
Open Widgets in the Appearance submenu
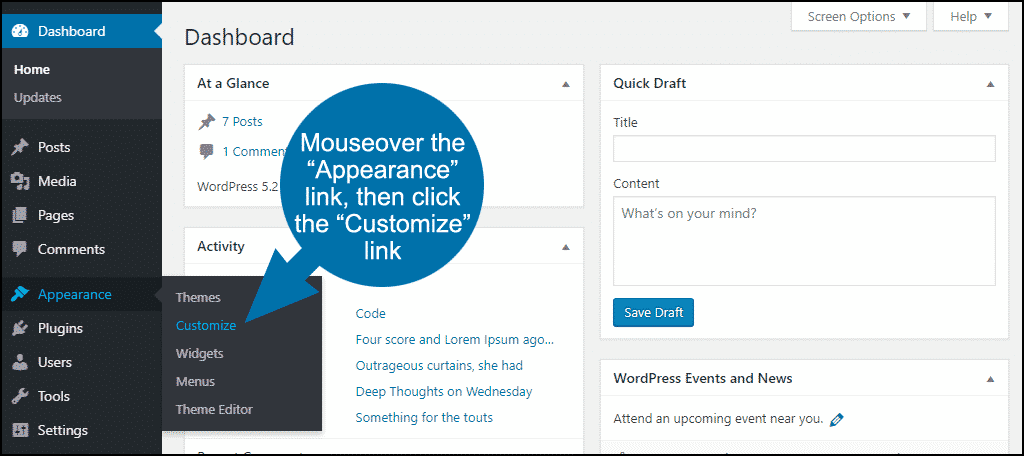tap(199, 353)
